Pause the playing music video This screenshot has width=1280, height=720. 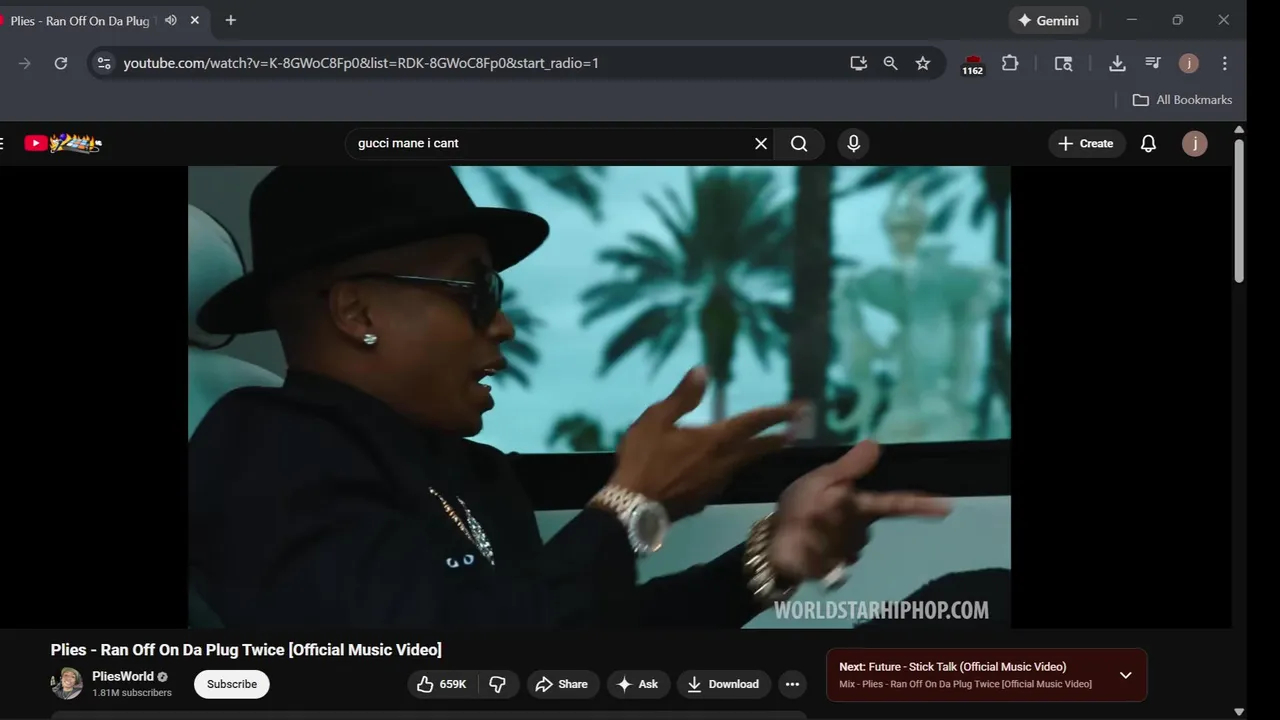[599, 396]
